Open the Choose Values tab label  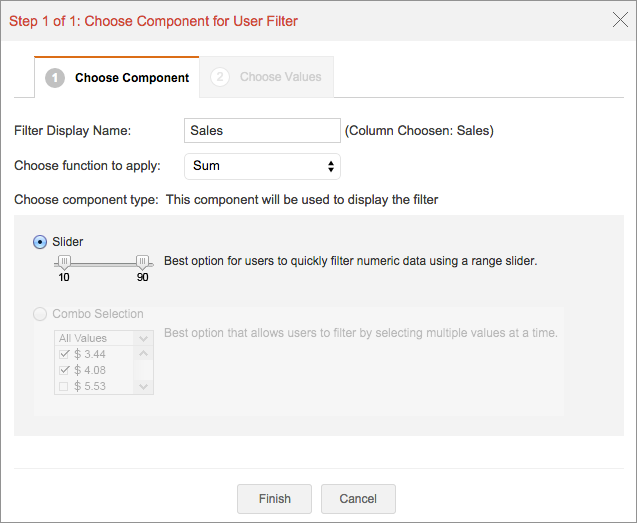click(x=281, y=77)
